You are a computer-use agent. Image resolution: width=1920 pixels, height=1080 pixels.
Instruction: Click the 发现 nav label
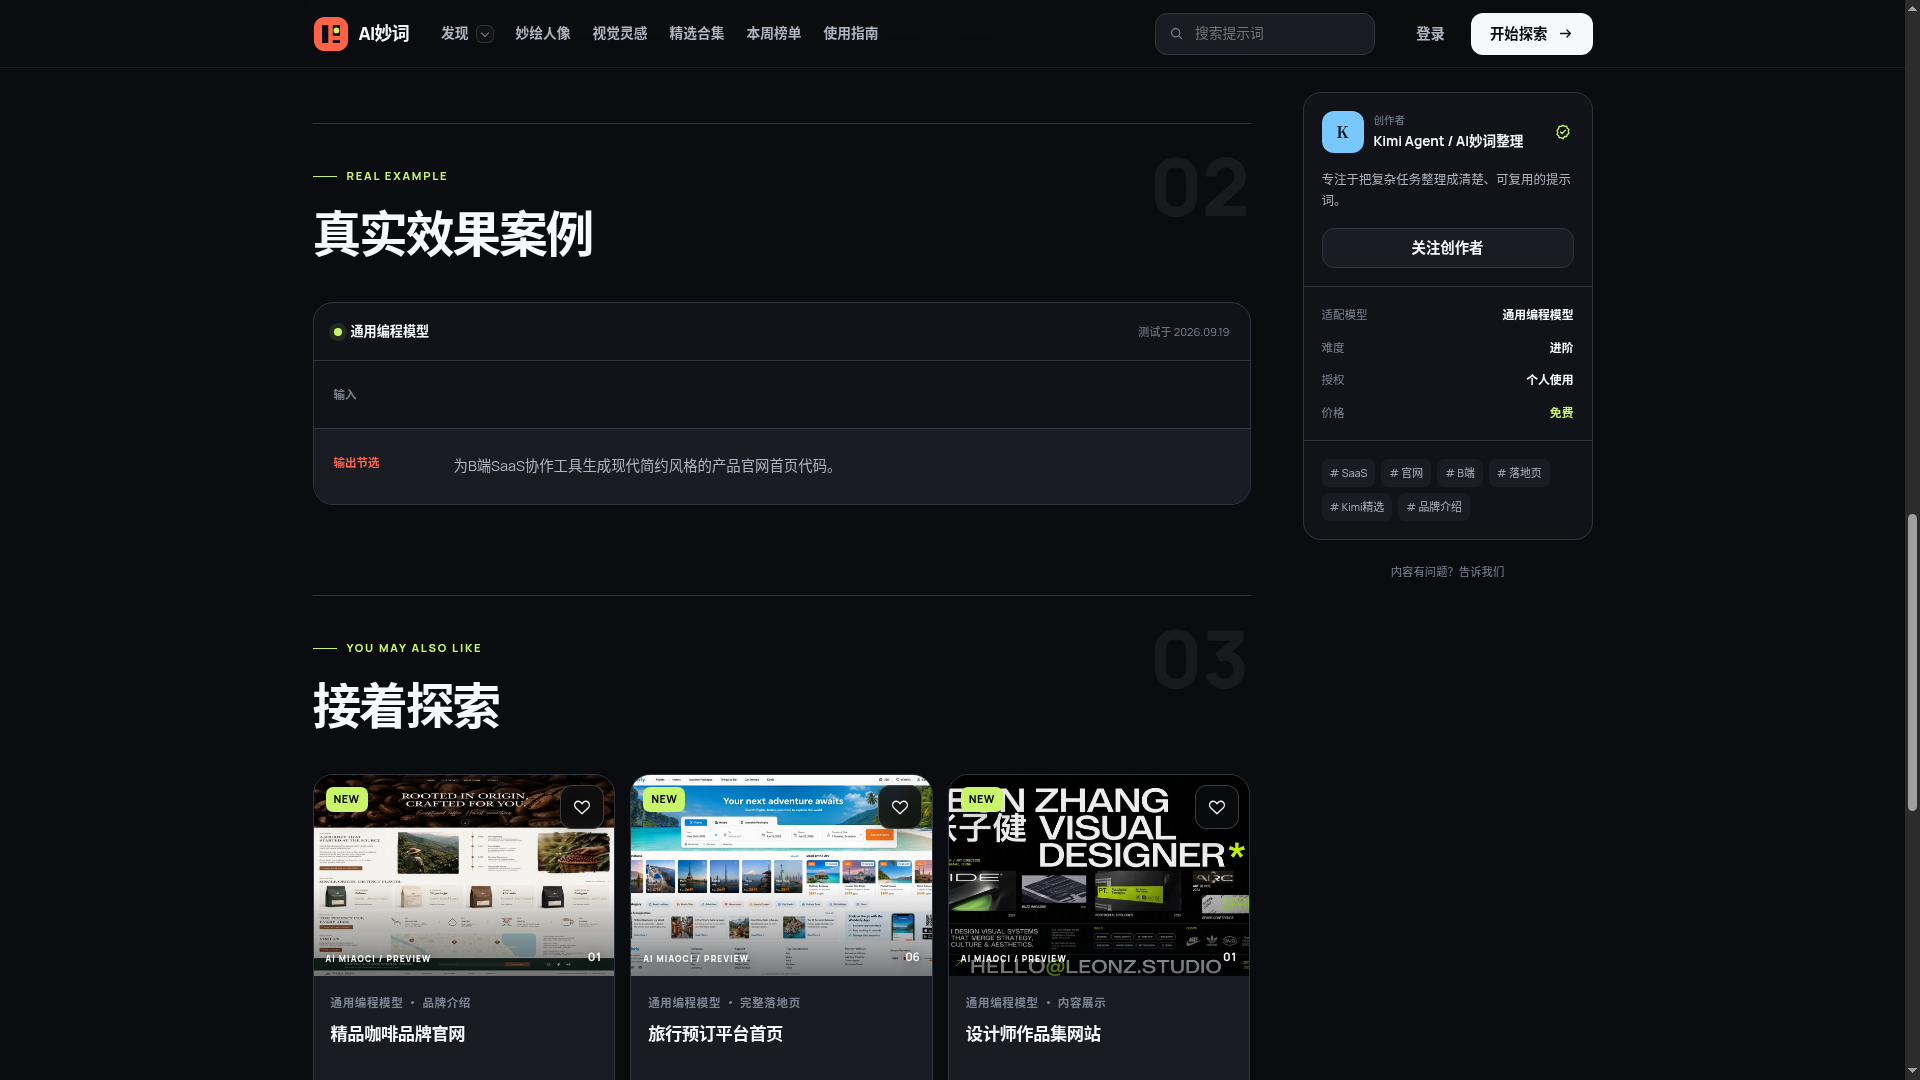(x=455, y=34)
